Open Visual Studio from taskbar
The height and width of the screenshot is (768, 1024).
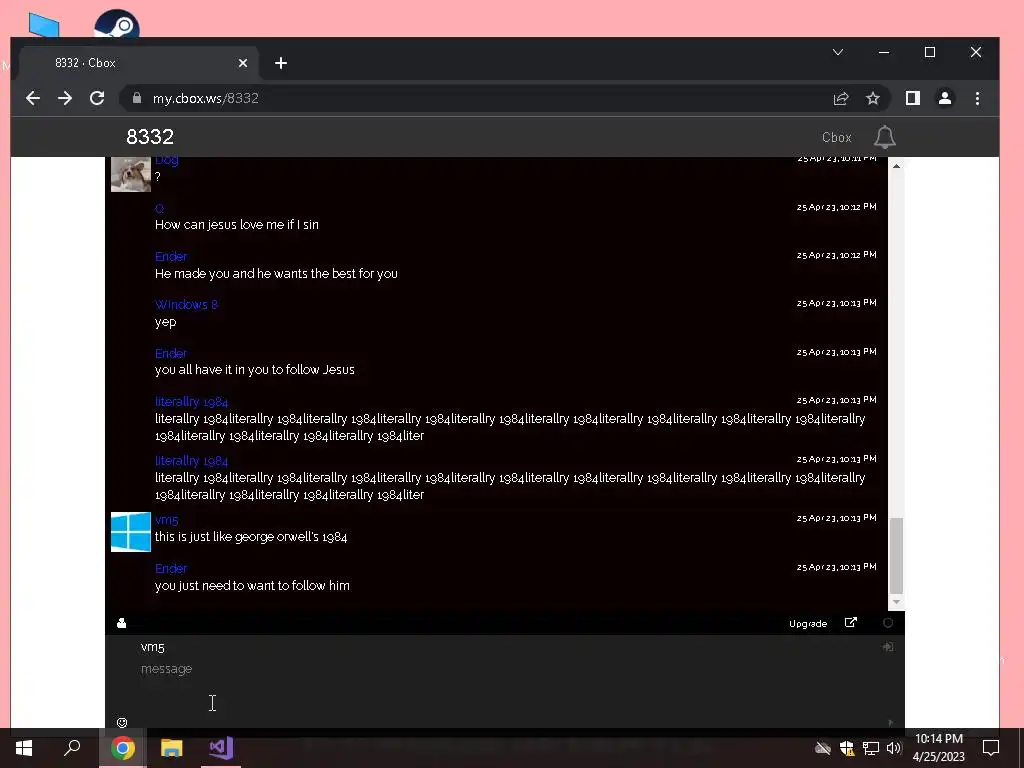221,748
